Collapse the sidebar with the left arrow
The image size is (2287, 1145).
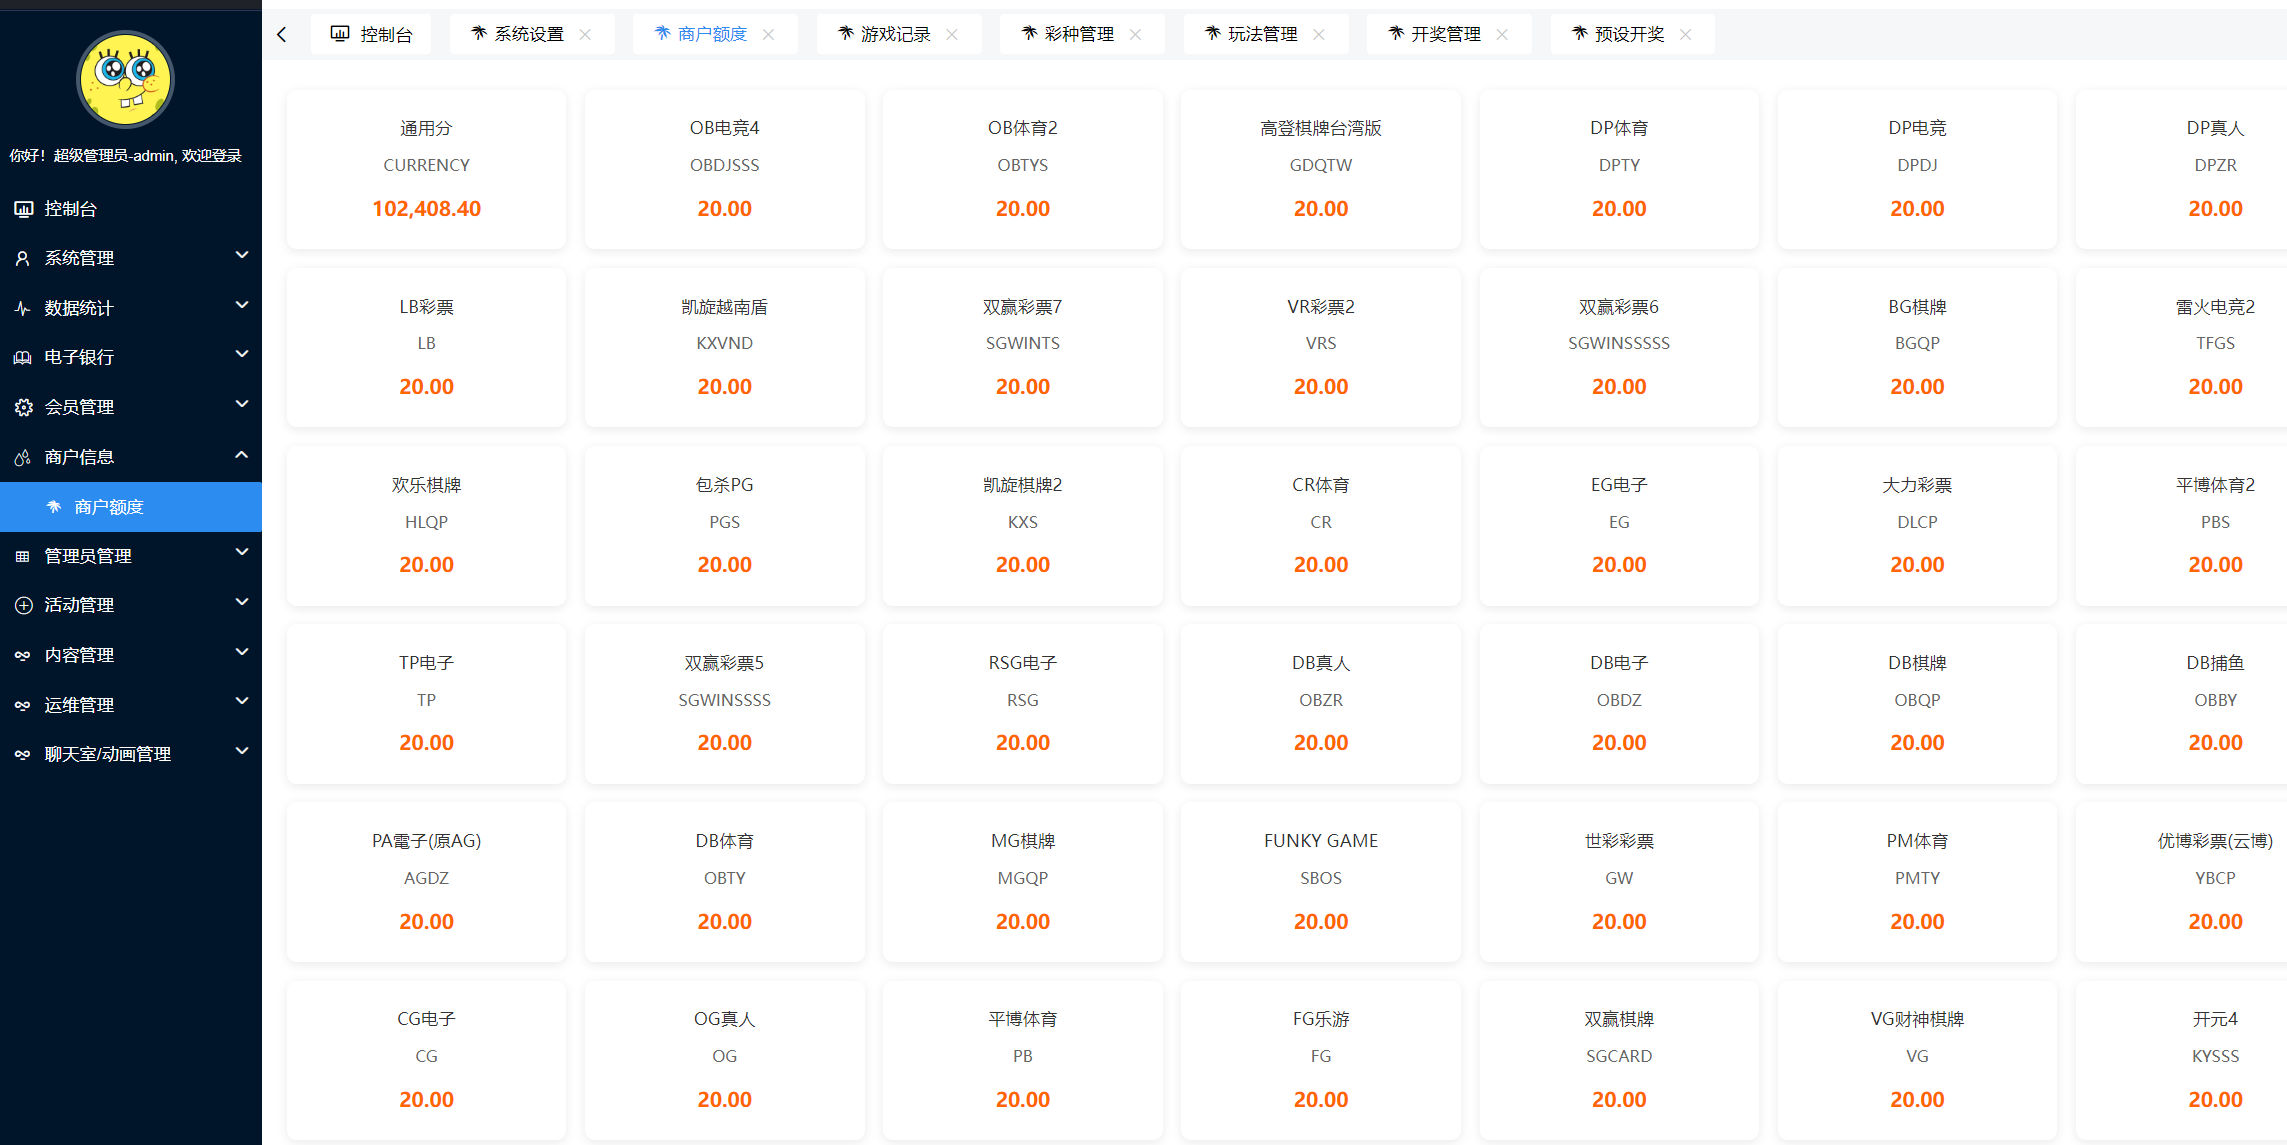281,33
